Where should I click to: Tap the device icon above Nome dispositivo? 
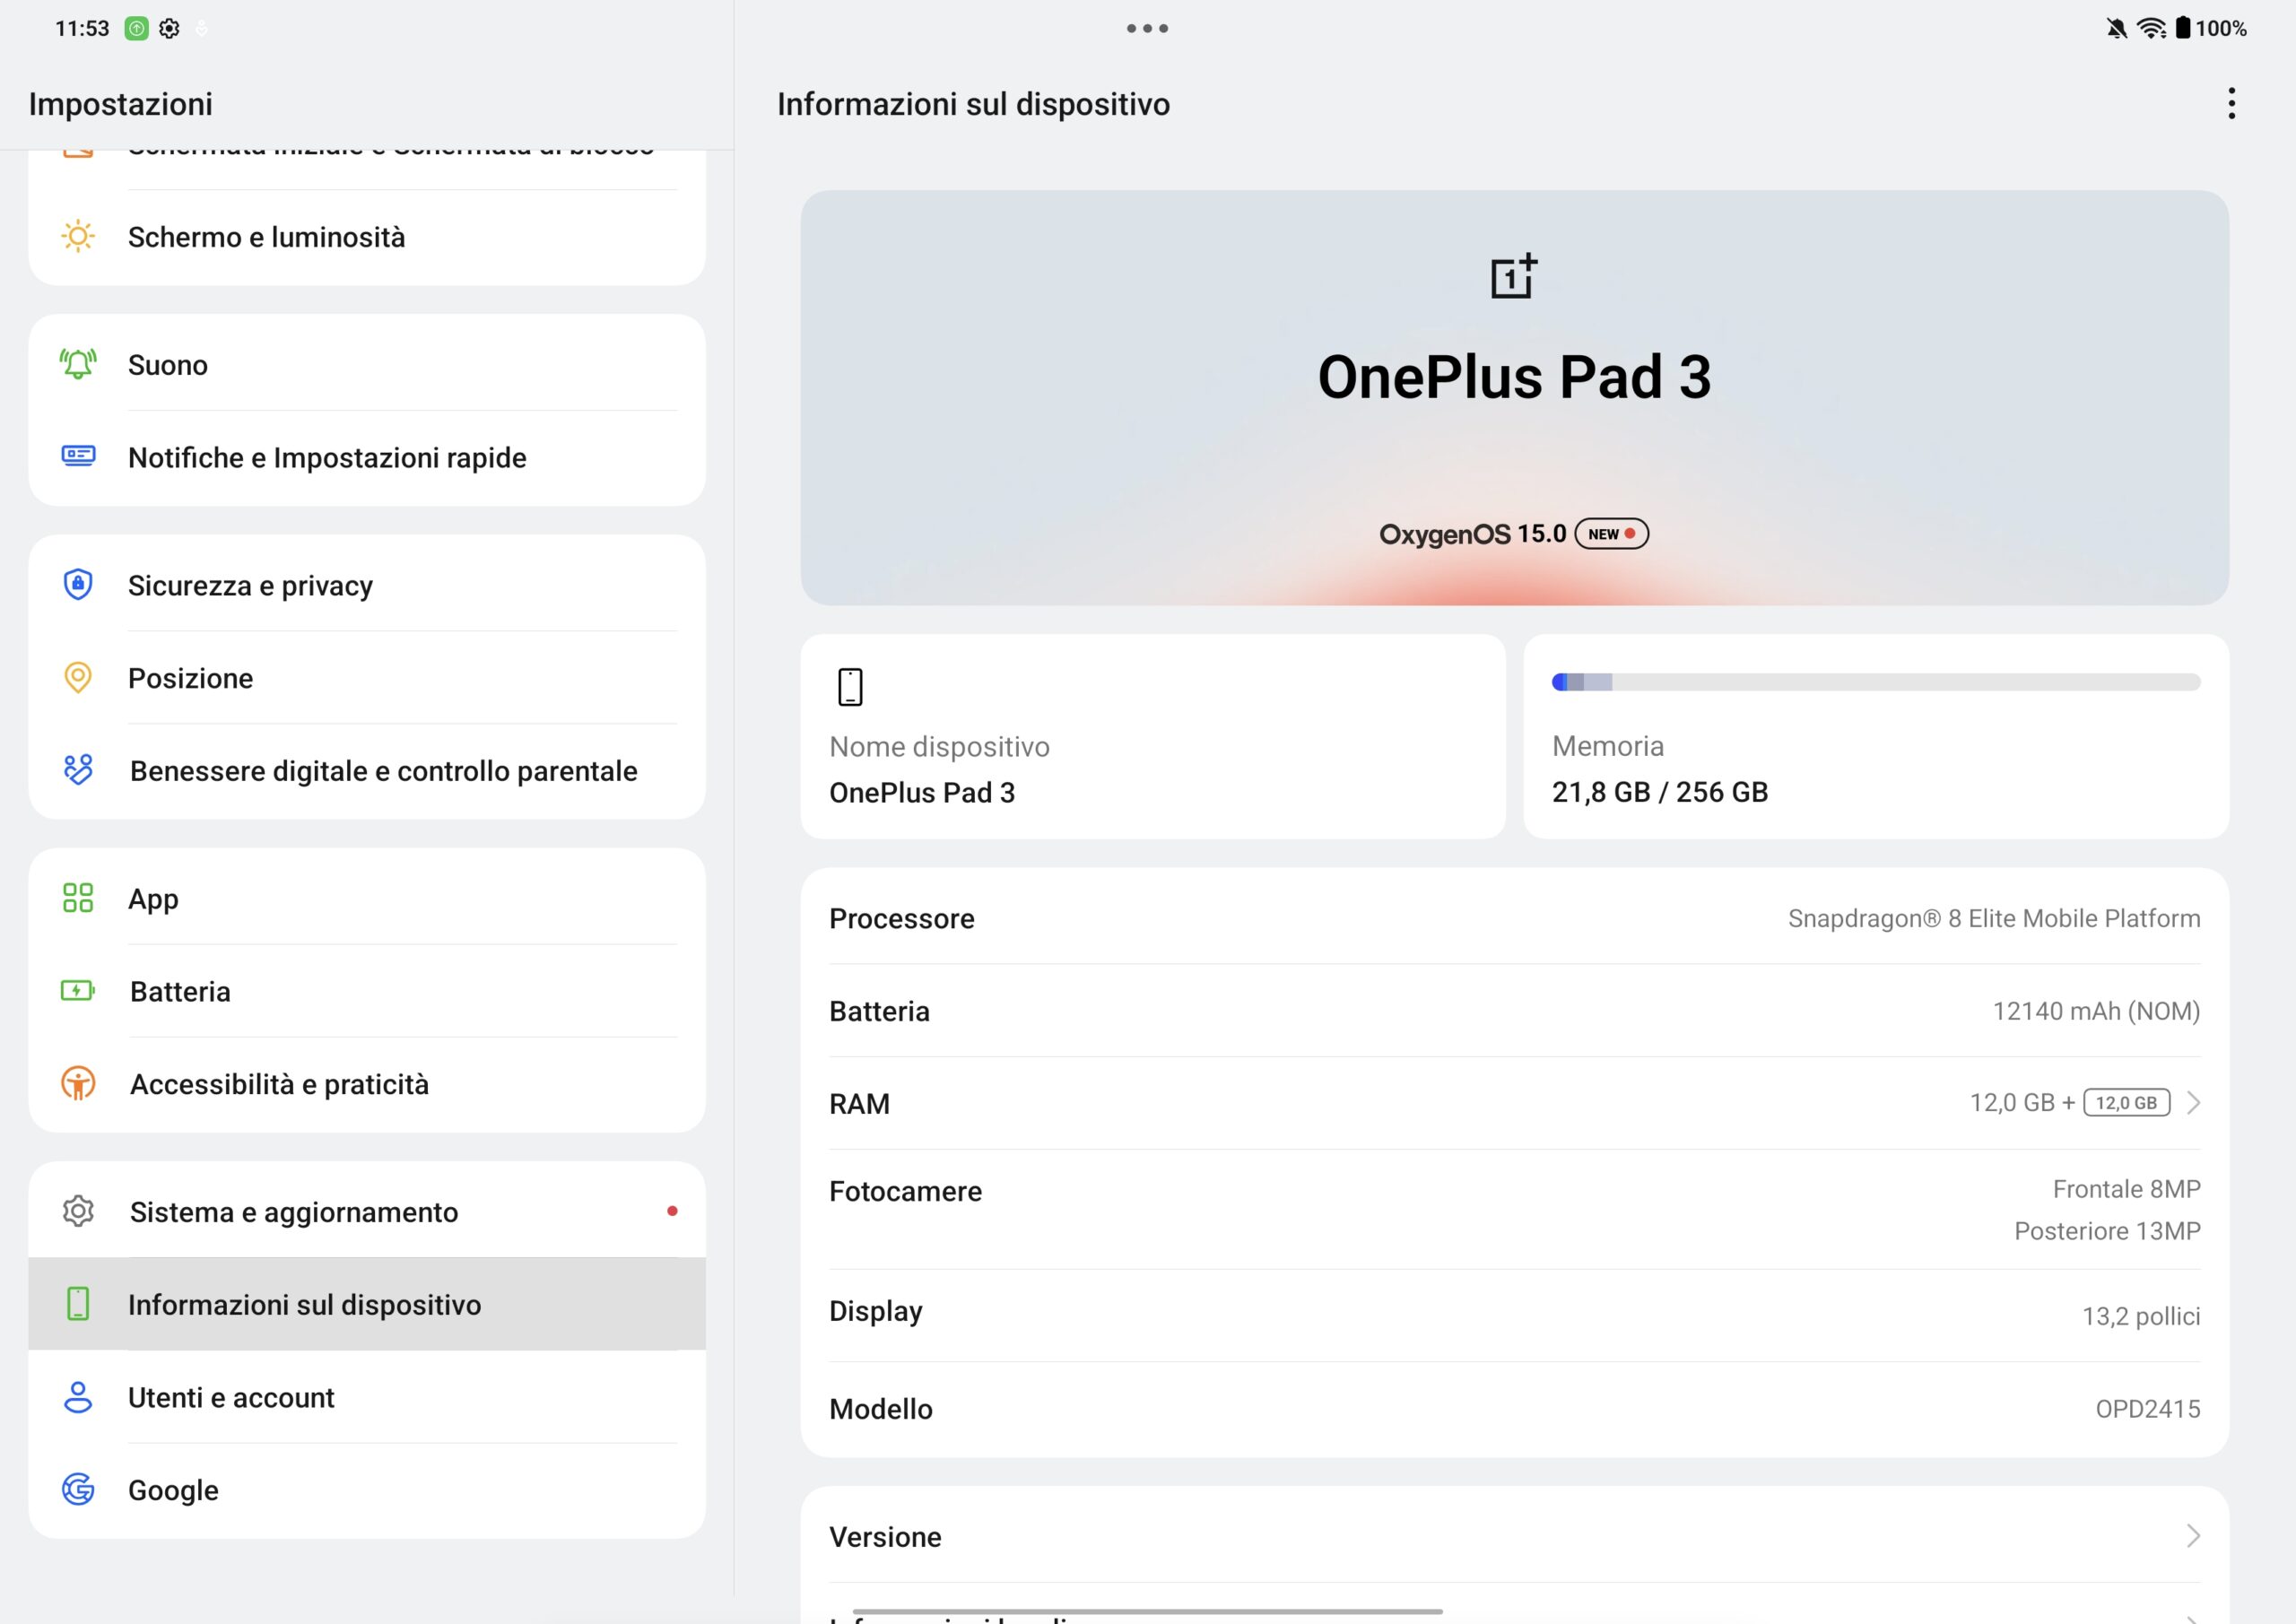pos(850,687)
